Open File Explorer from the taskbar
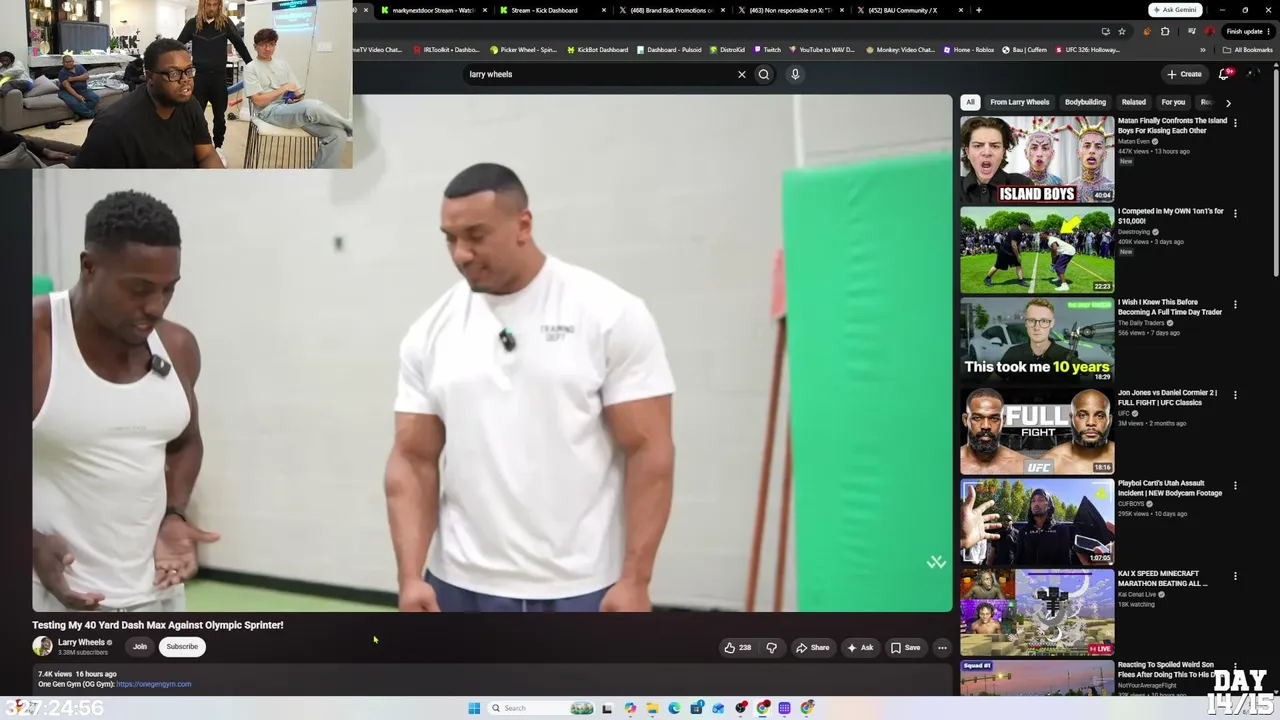Screen dimensions: 1280x720 click(652, 708)
